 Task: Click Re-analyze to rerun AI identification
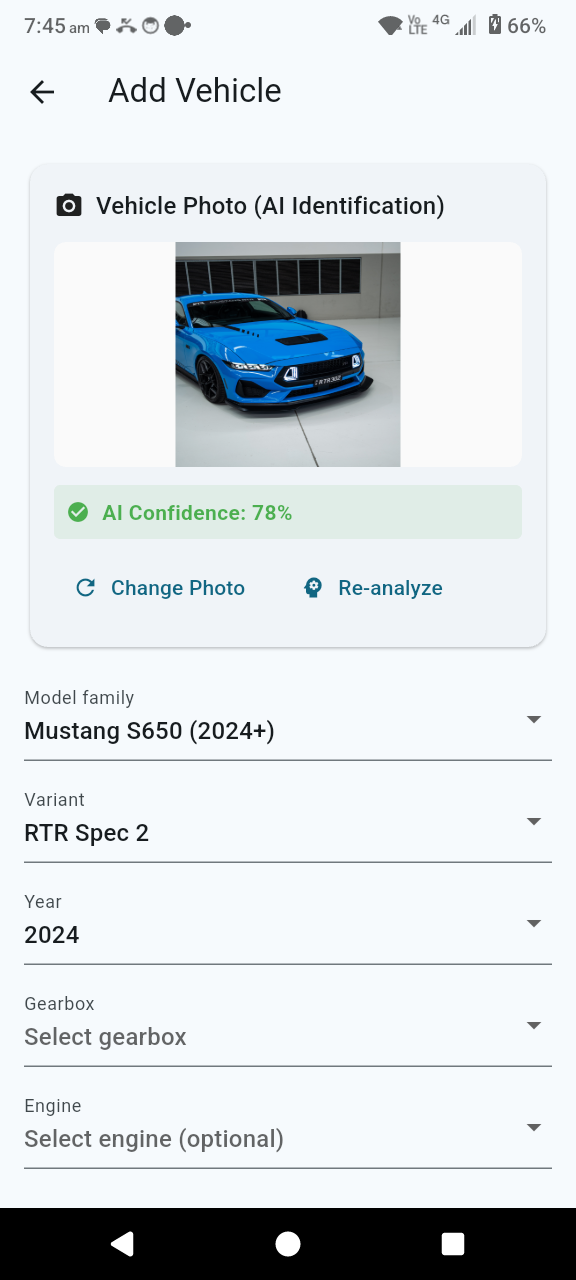tap(390, 588)
